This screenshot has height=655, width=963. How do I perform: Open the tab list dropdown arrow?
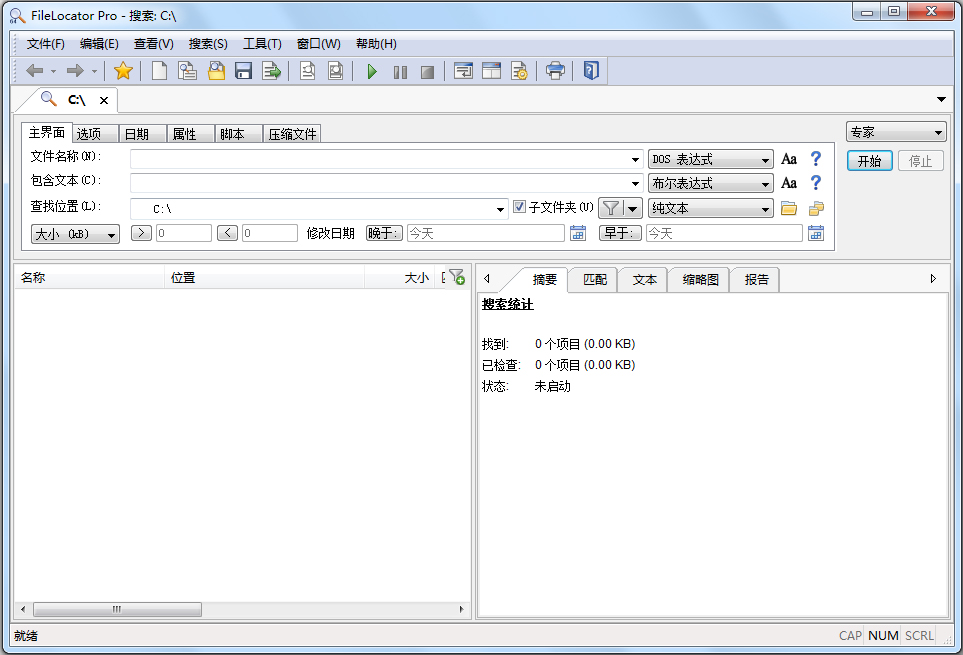tap(941, 99)
